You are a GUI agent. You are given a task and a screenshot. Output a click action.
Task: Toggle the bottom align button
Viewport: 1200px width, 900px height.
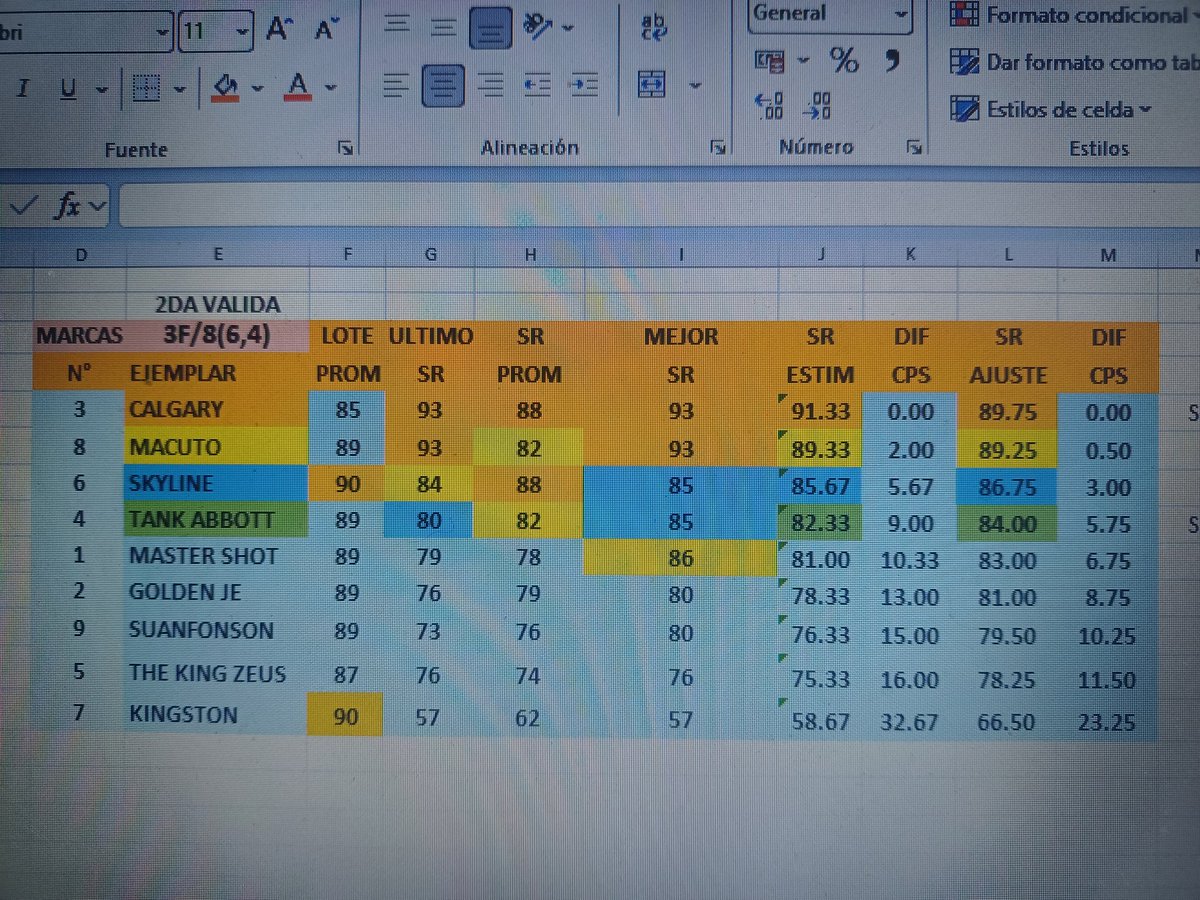pyautogui.click(x=490, y=29)
